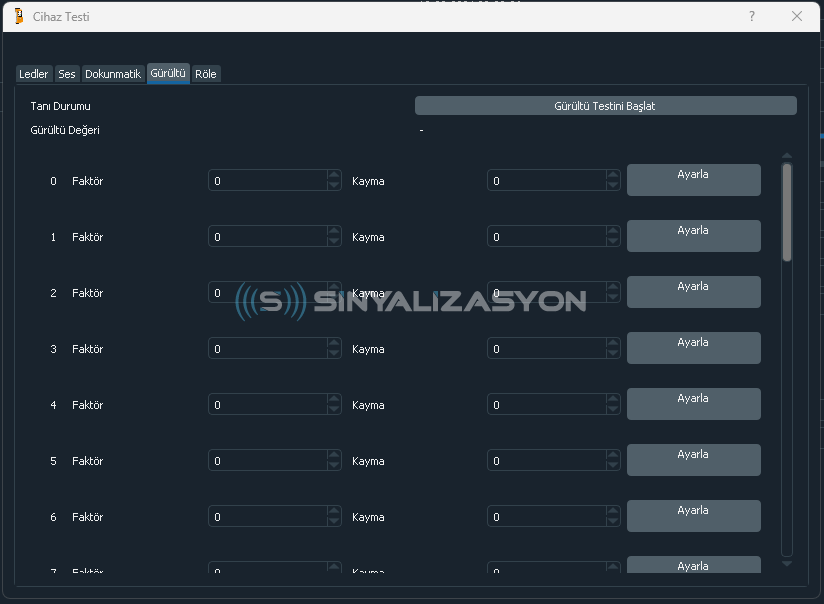
Task: Switch to the Ledler tab
Action: point(33,74)
